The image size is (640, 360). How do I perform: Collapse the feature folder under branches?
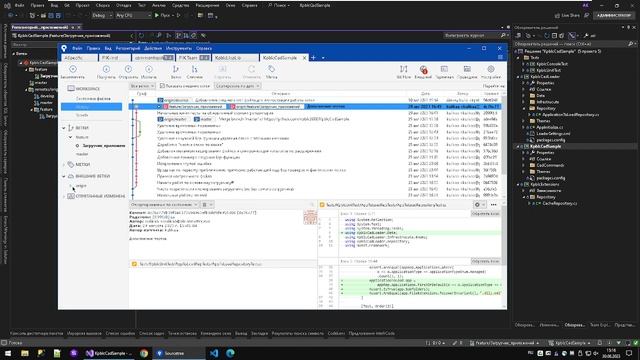(x=71, y=137)
